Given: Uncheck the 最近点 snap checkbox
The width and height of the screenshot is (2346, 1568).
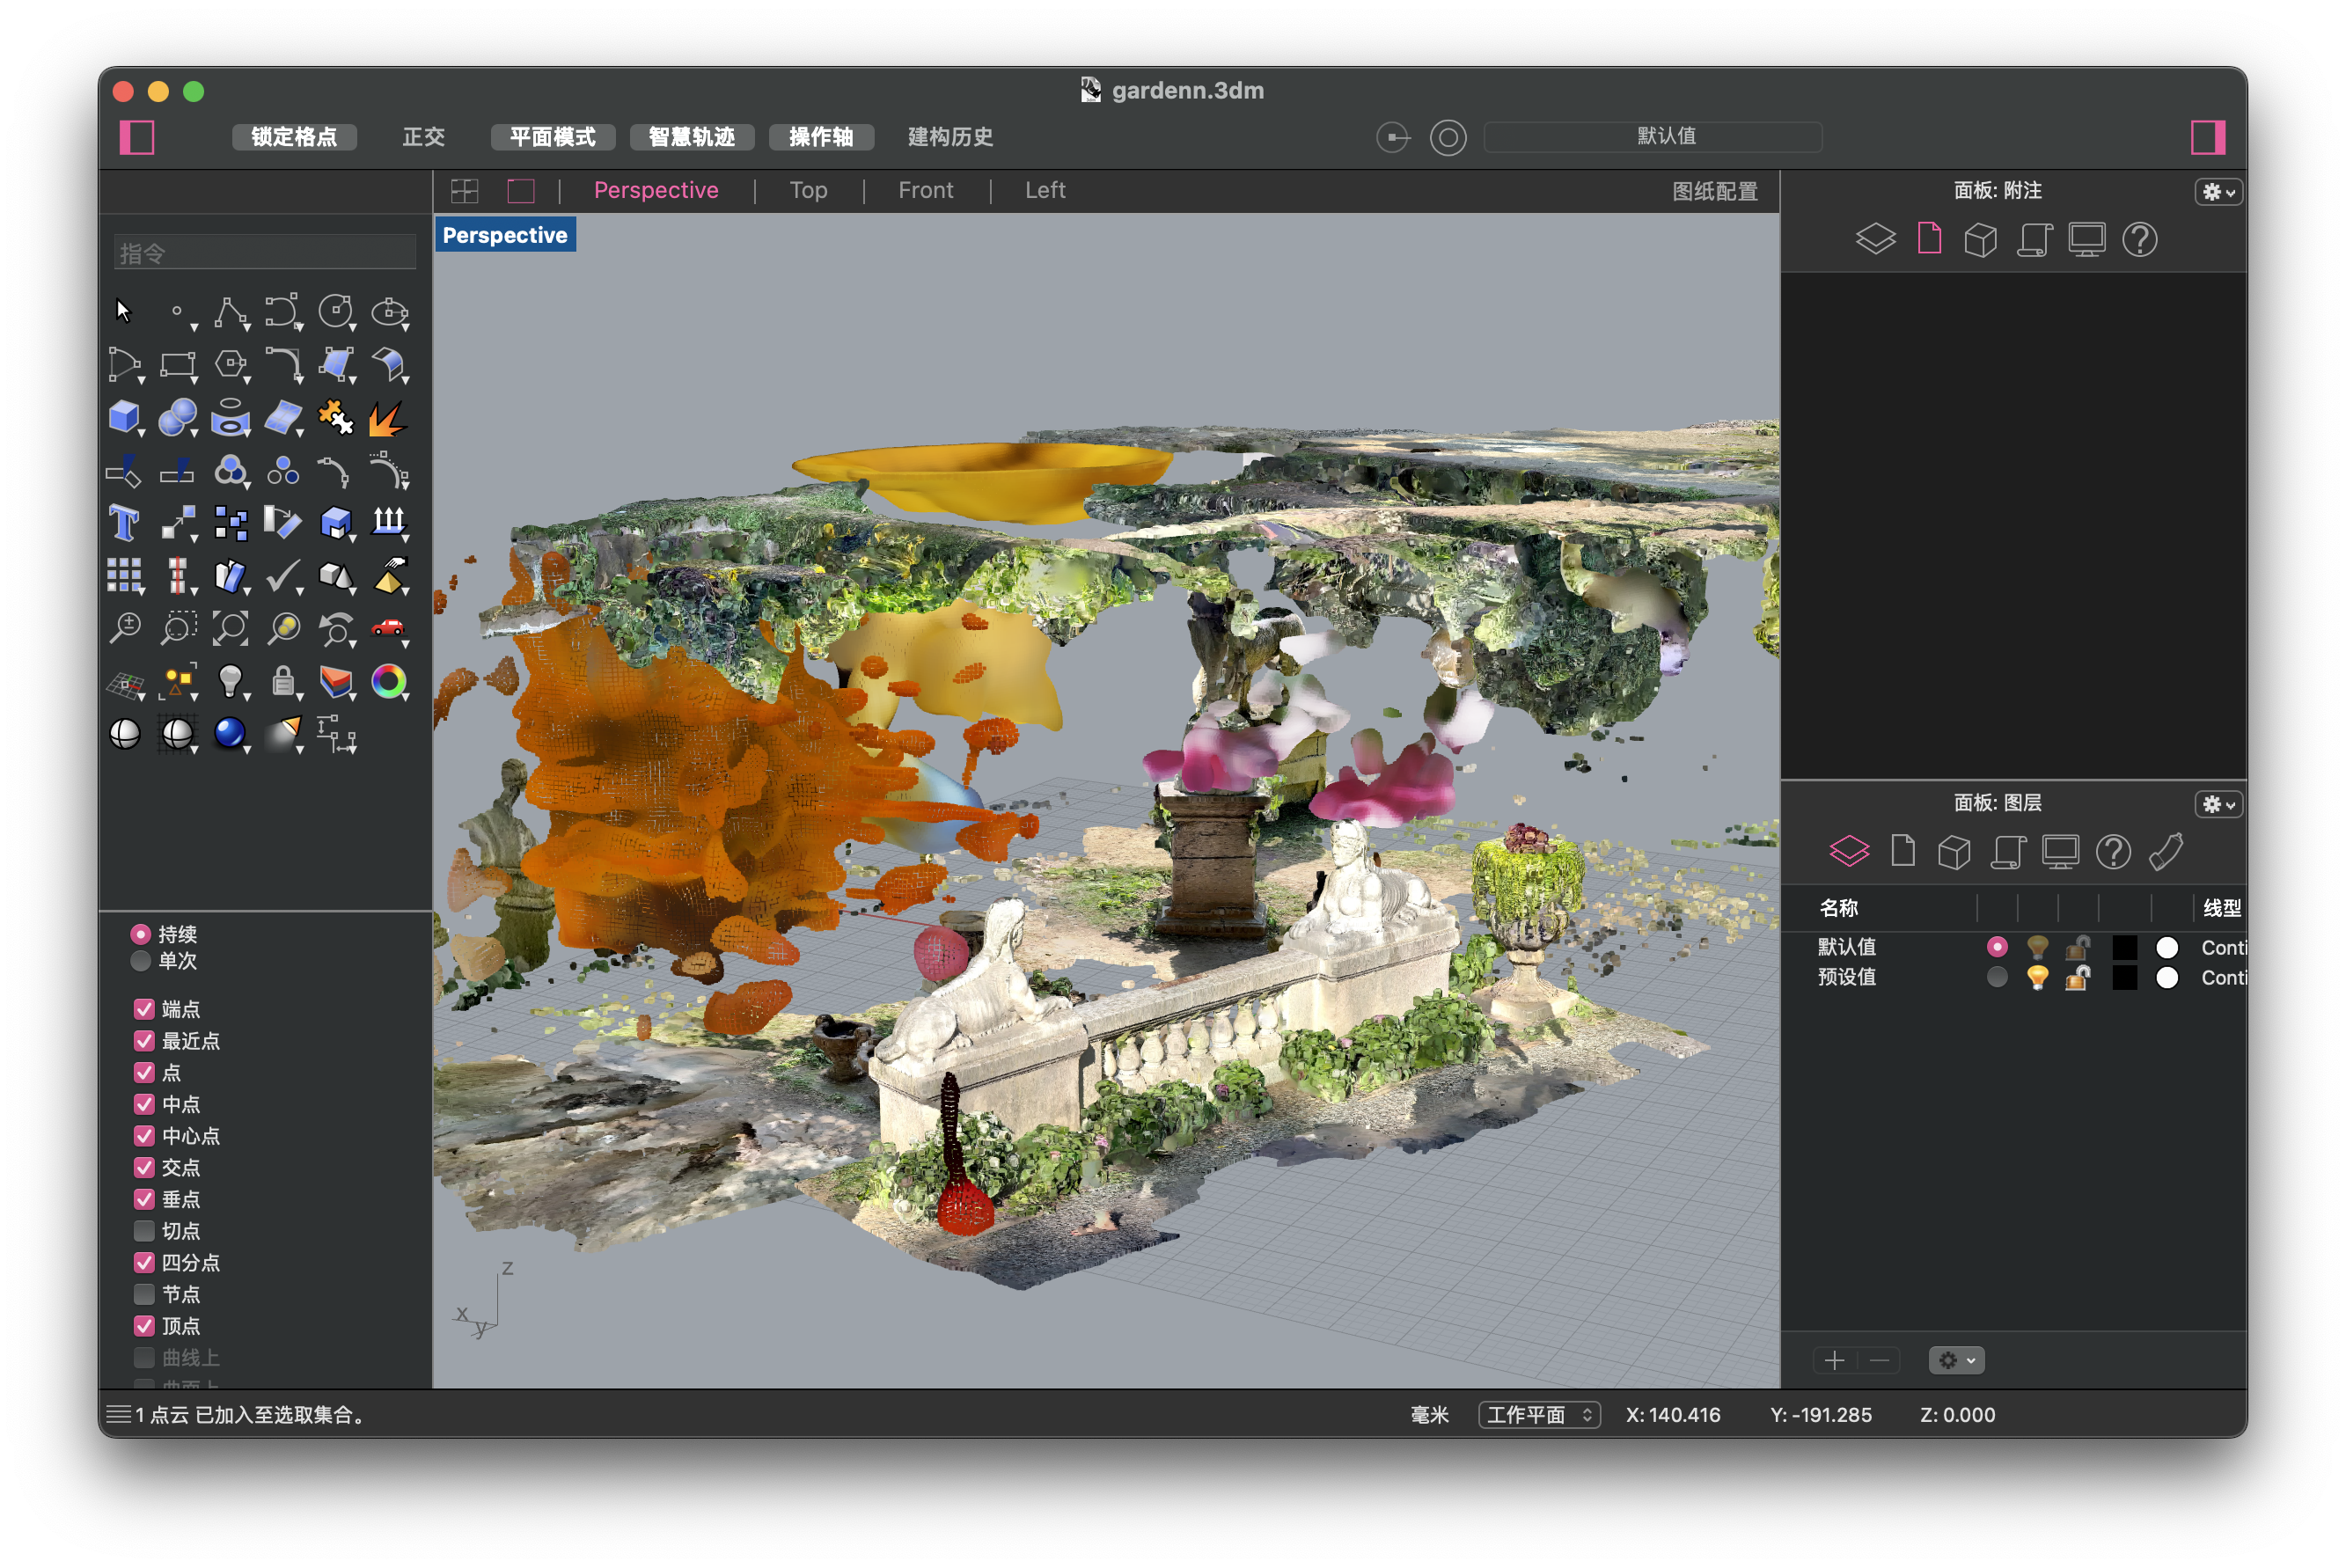Looking at the screenshot, I should tap(144, 1041).
